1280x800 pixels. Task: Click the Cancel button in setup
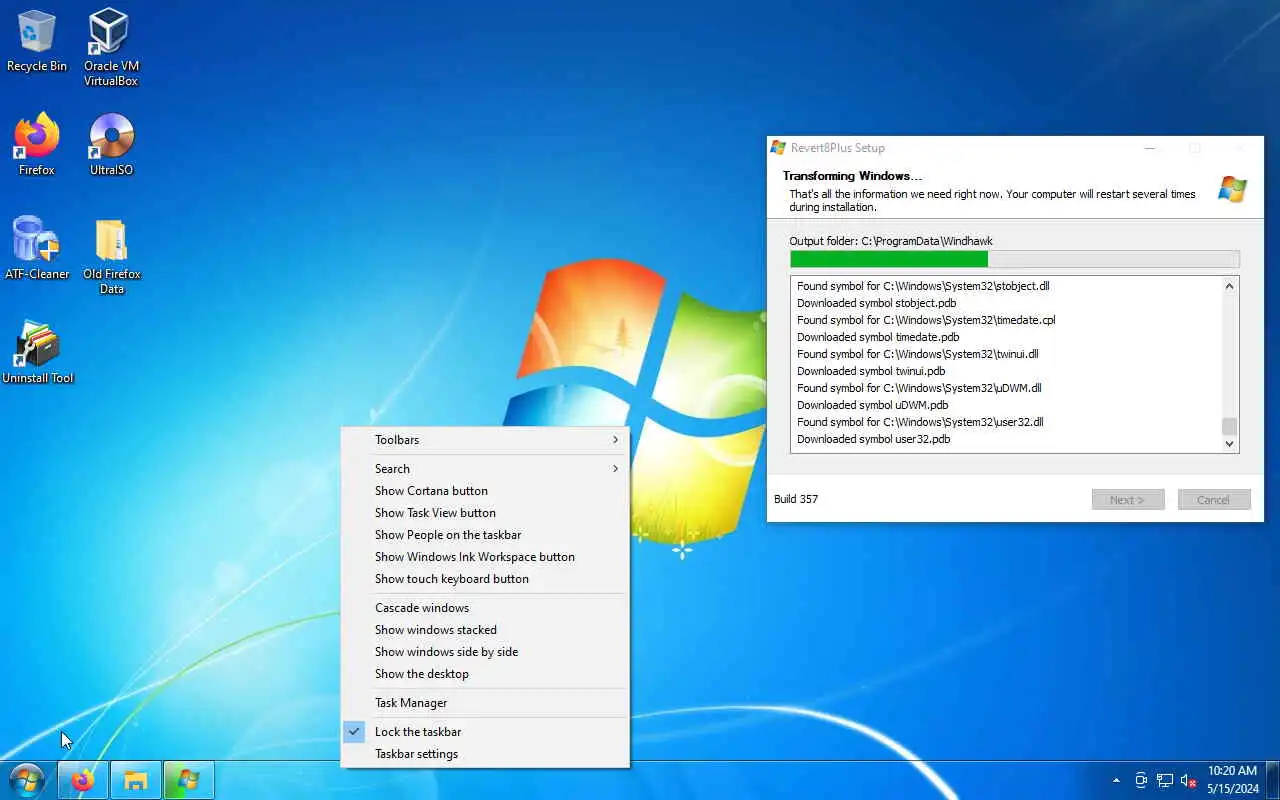pos(1214,500)
